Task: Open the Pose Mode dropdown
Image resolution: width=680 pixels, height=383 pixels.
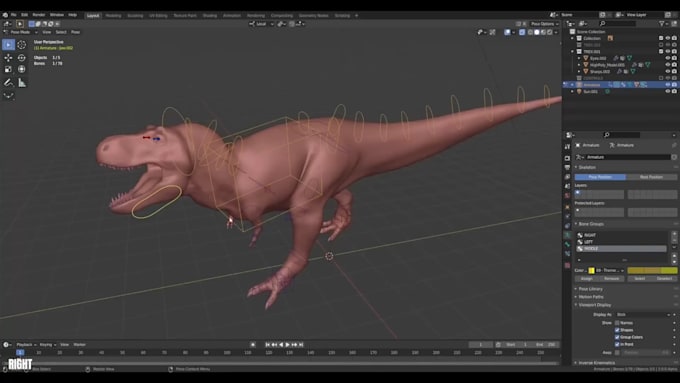Action: pyautogui.click(x=20, y=32)
